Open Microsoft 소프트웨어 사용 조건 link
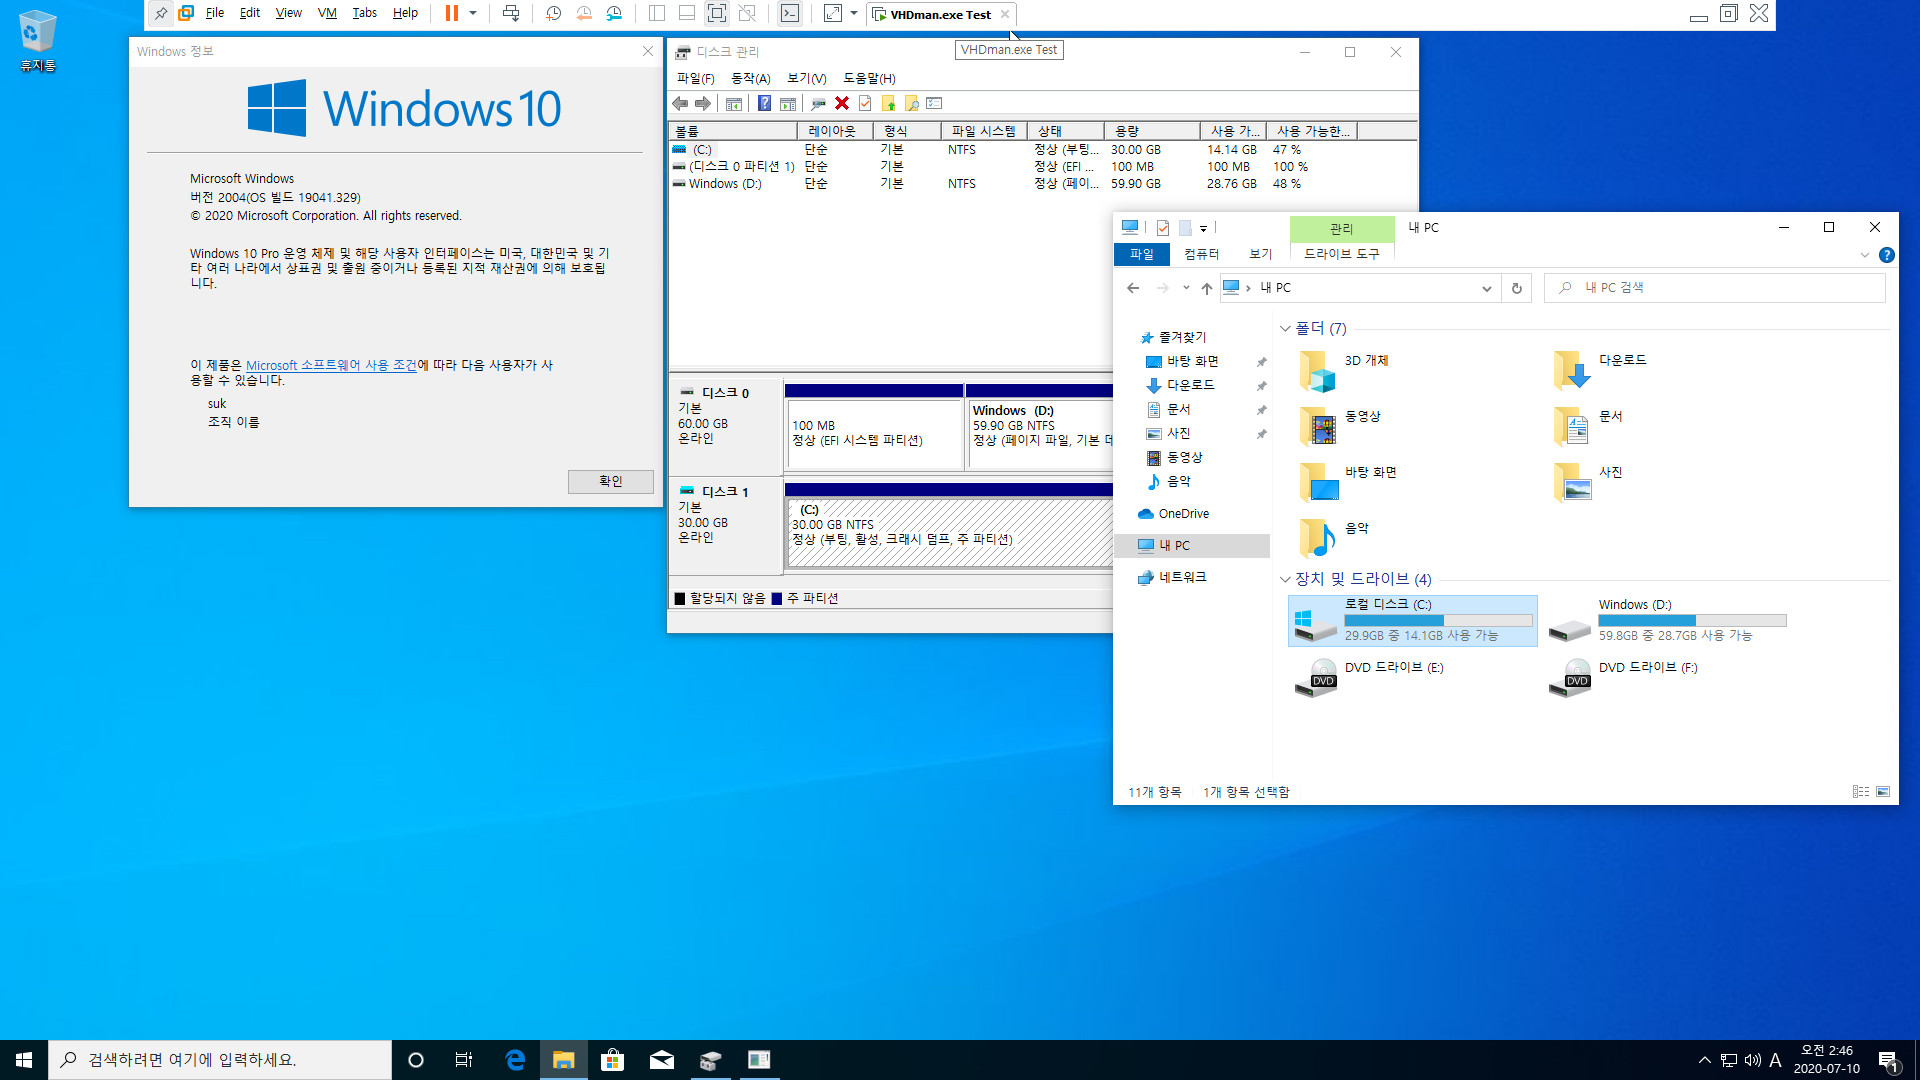Image resolution: width=1920 pixels, height=1080 pixels. coord(331,365)
